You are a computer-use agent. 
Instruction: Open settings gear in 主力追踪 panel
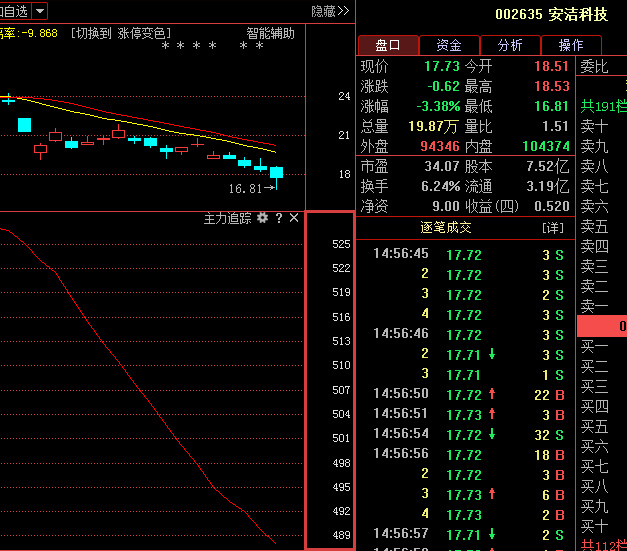pyautogui.click(x=262, y=217)
